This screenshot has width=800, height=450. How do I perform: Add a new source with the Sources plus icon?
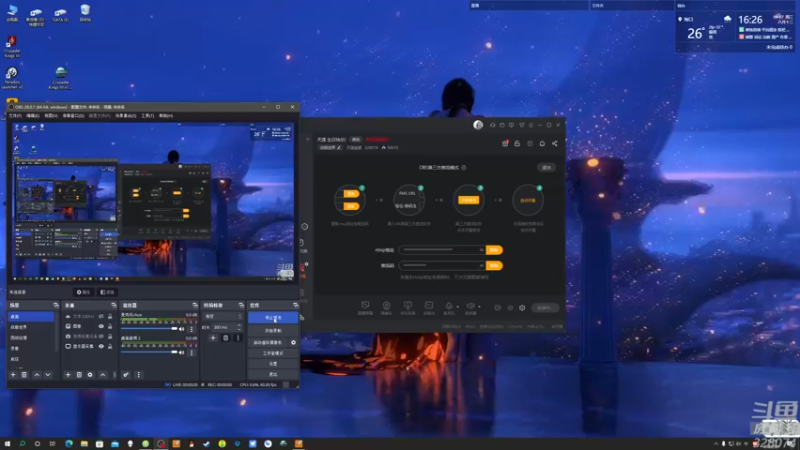pos(68,374)
